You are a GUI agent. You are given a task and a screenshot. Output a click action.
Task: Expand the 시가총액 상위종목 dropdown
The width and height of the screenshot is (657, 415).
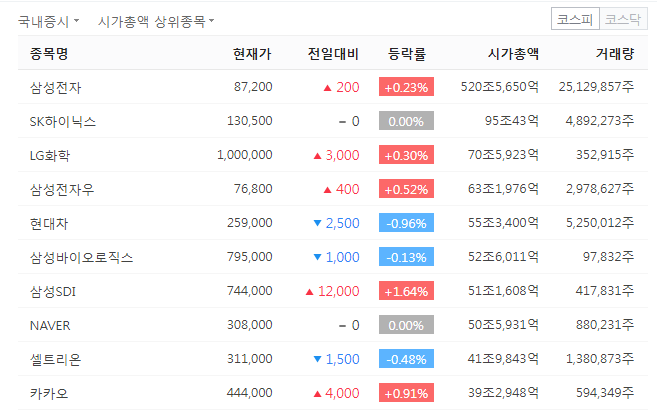[155, 21]
